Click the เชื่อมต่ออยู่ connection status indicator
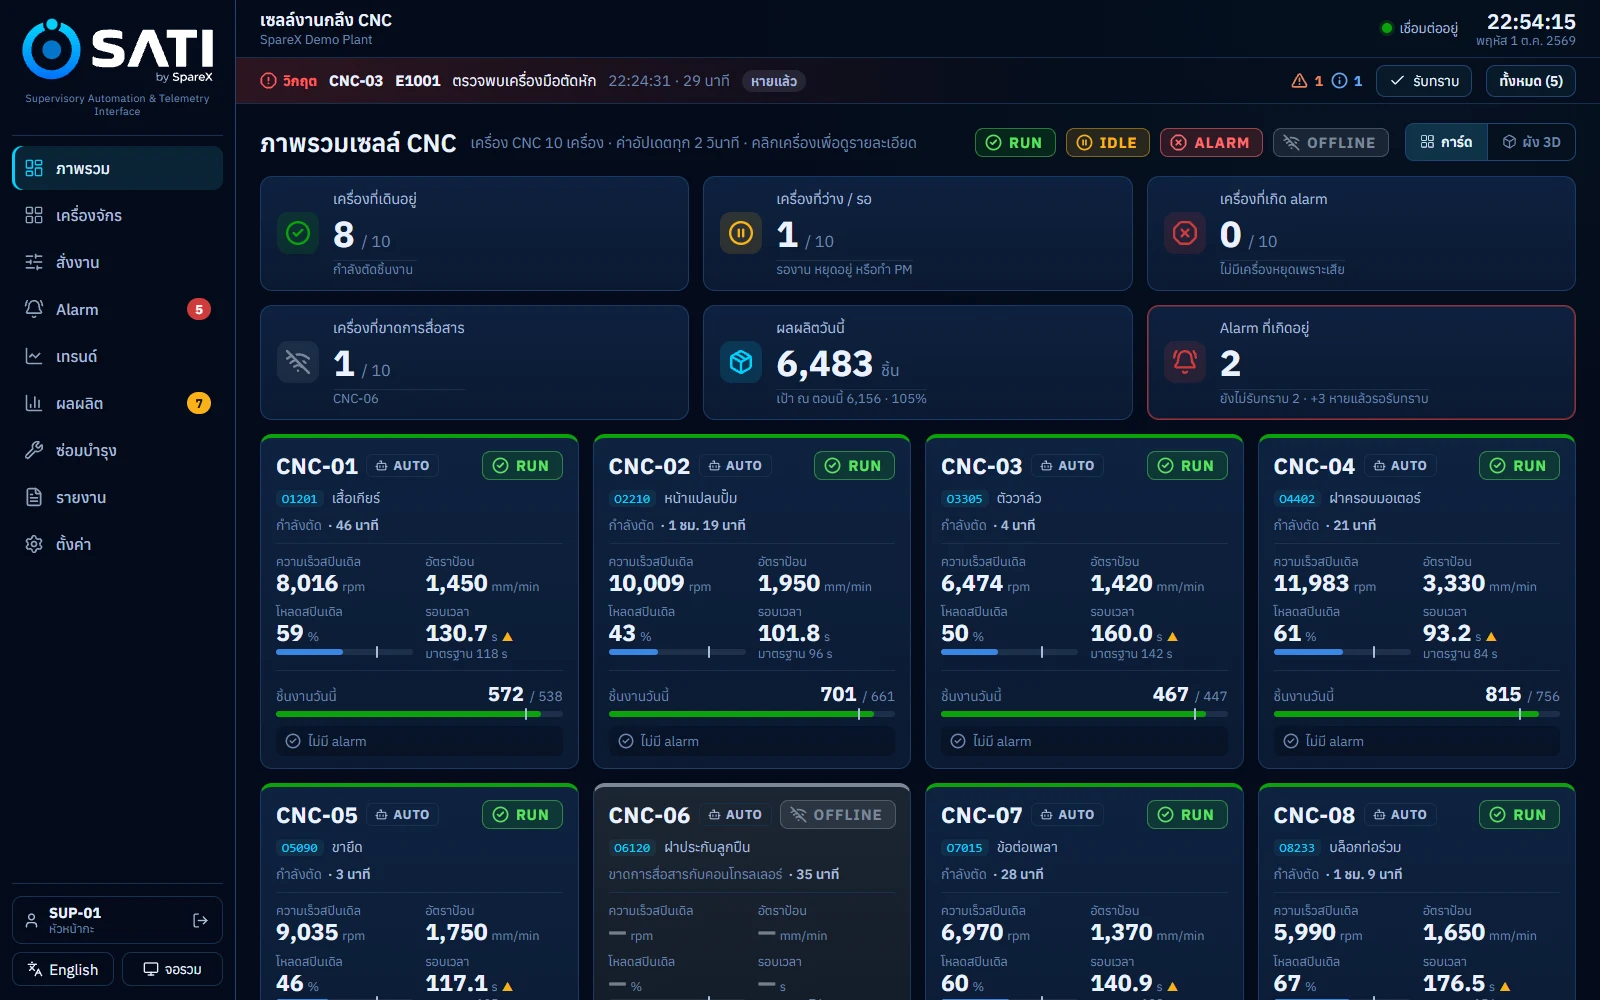Image resolution: width=1600 pixels, height=1000 pixels. pyautogui.click(x=1419, y=28)
